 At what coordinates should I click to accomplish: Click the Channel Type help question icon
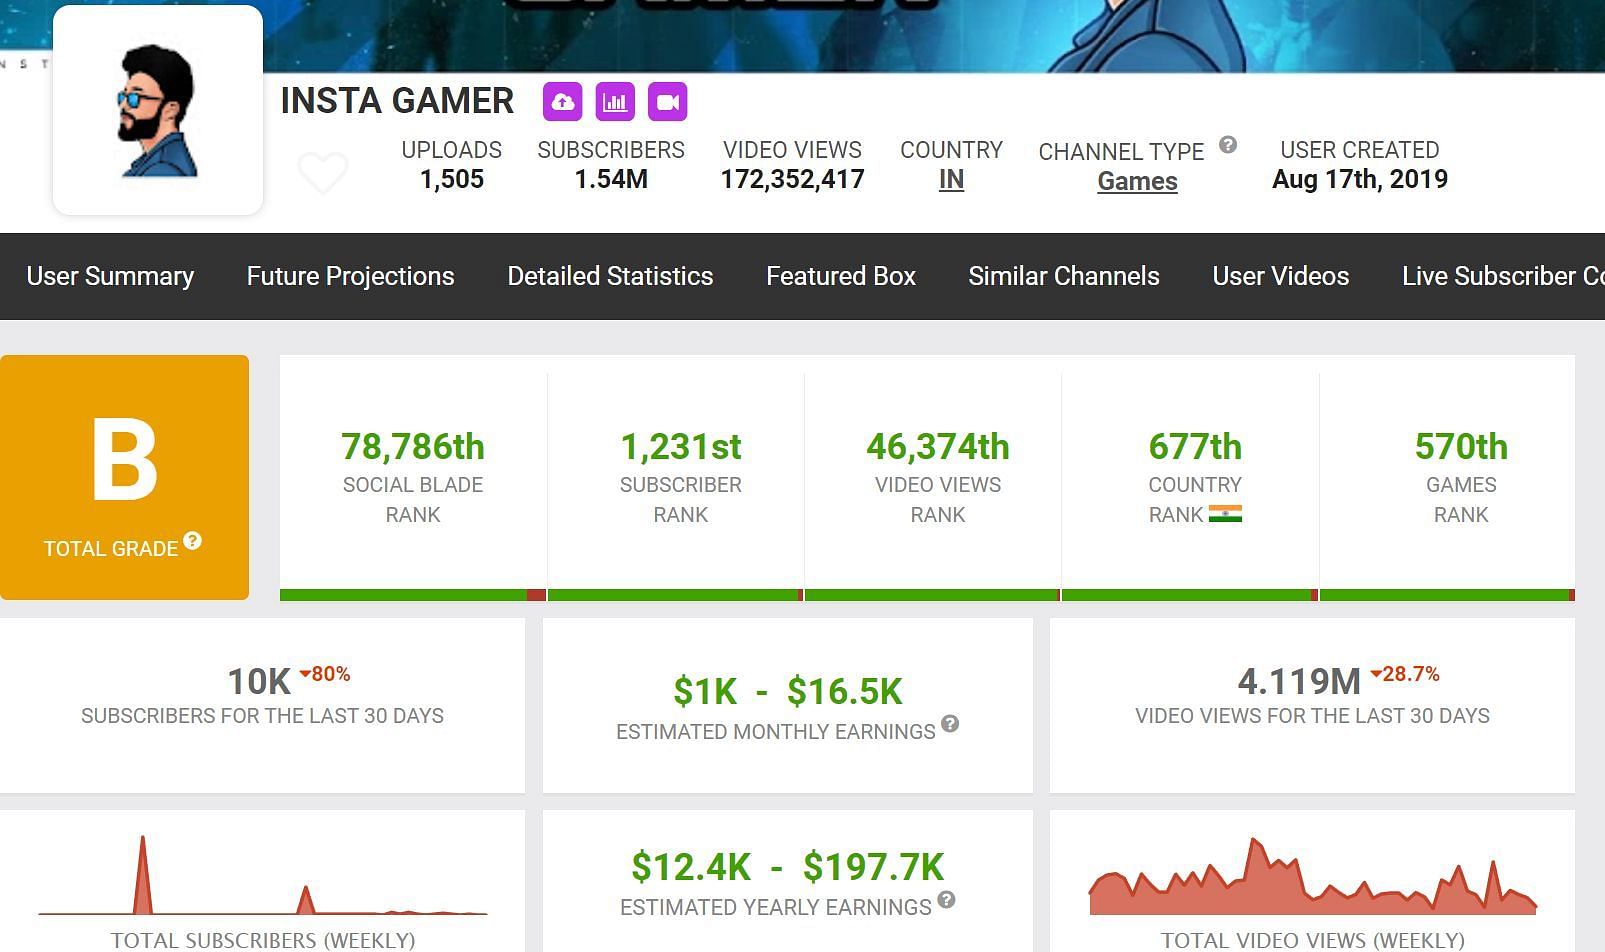pos(1228,145)
